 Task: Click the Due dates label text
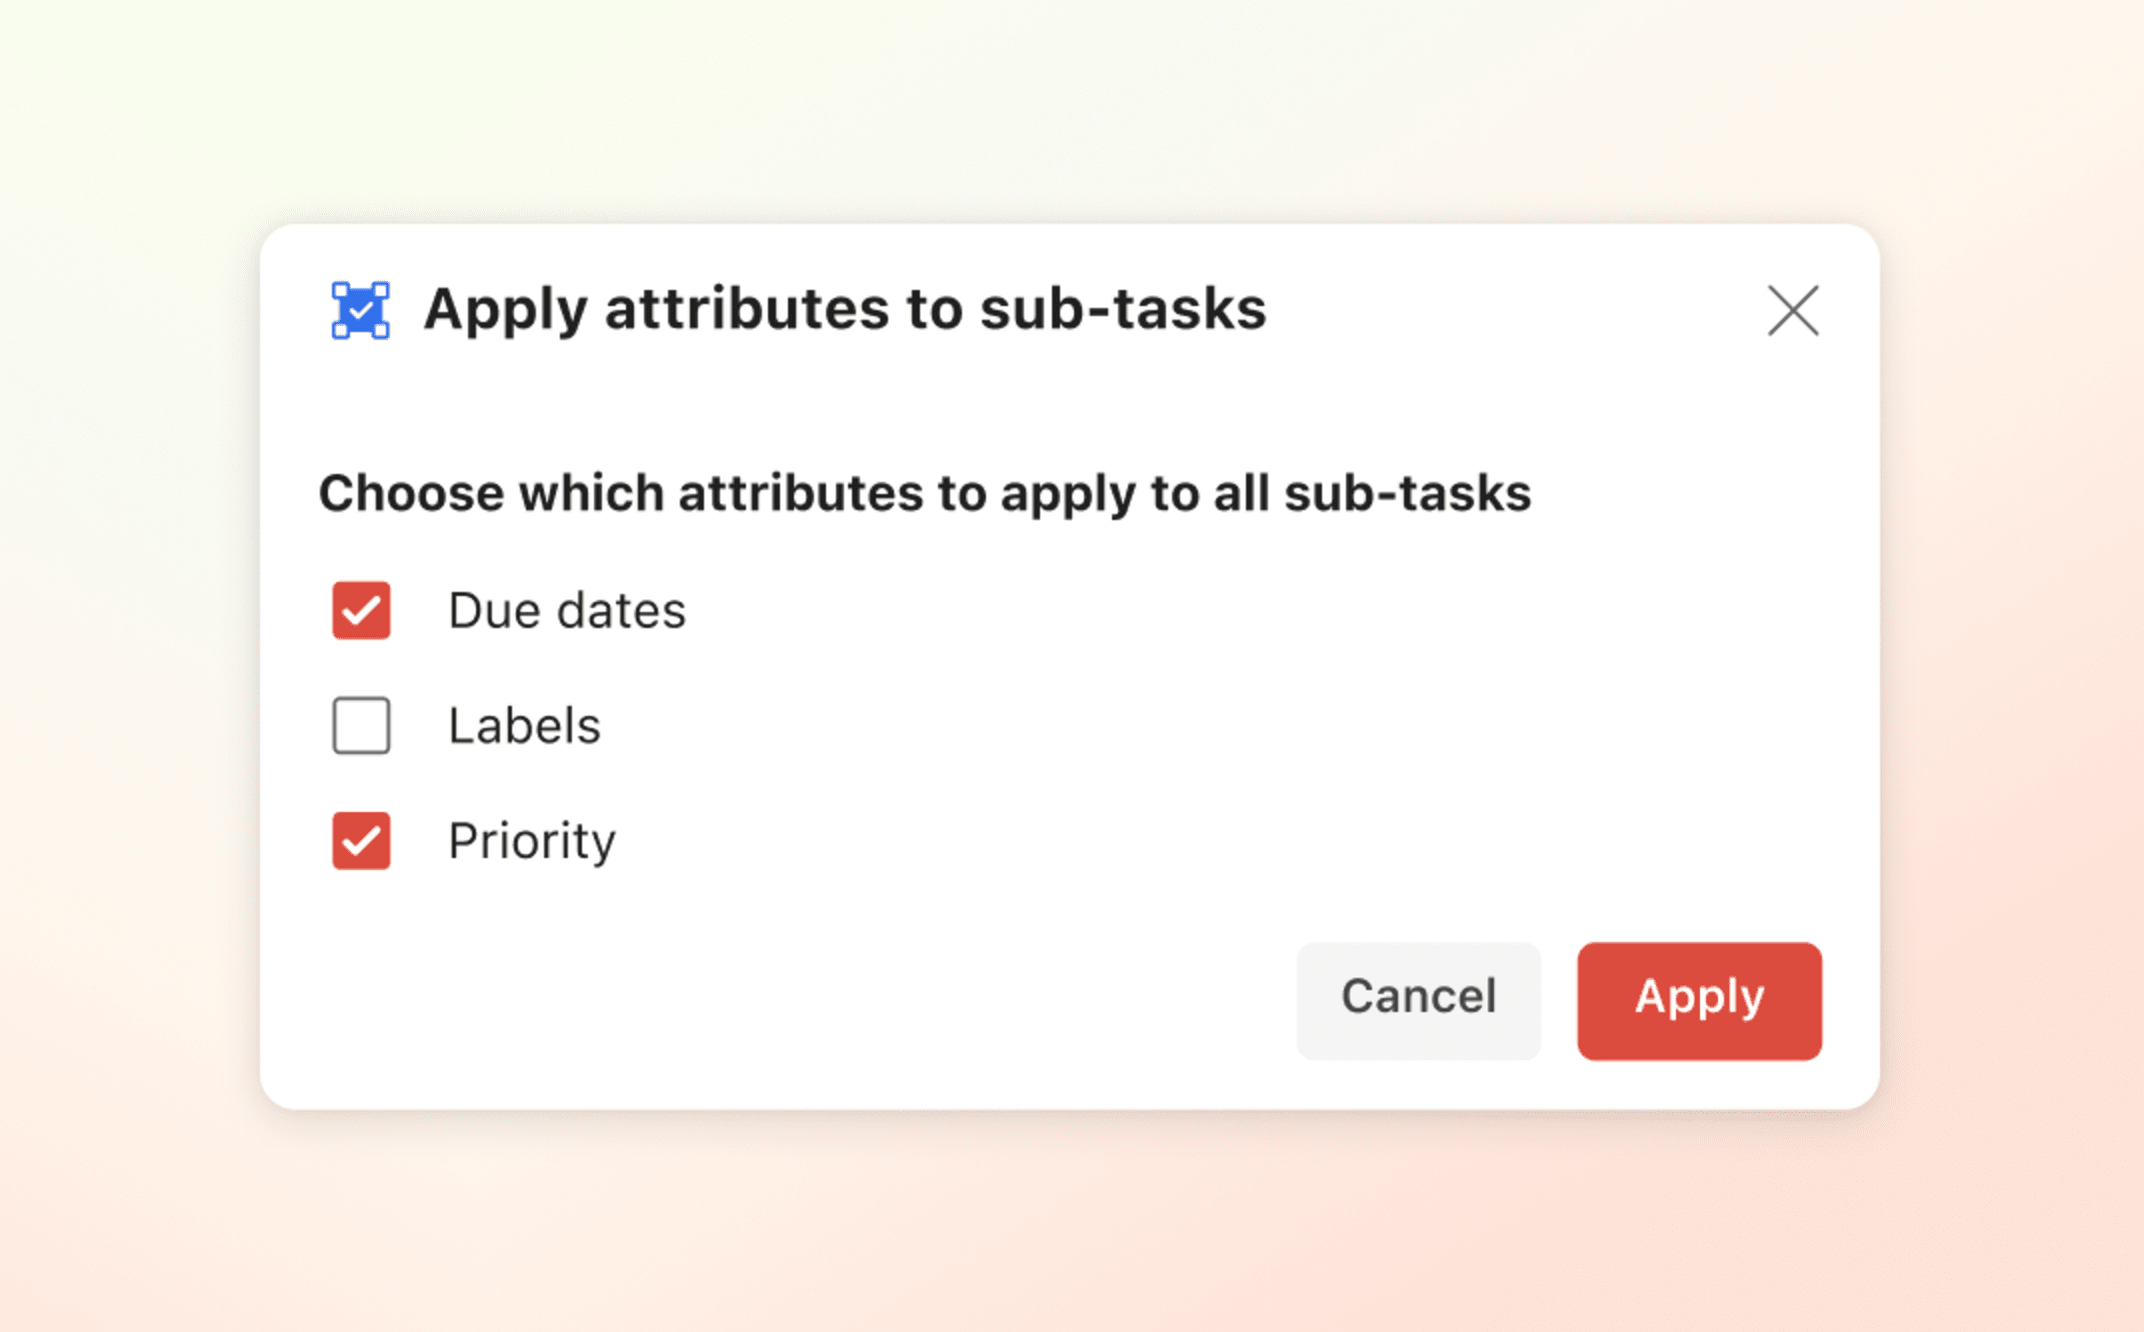click(566, 611)
